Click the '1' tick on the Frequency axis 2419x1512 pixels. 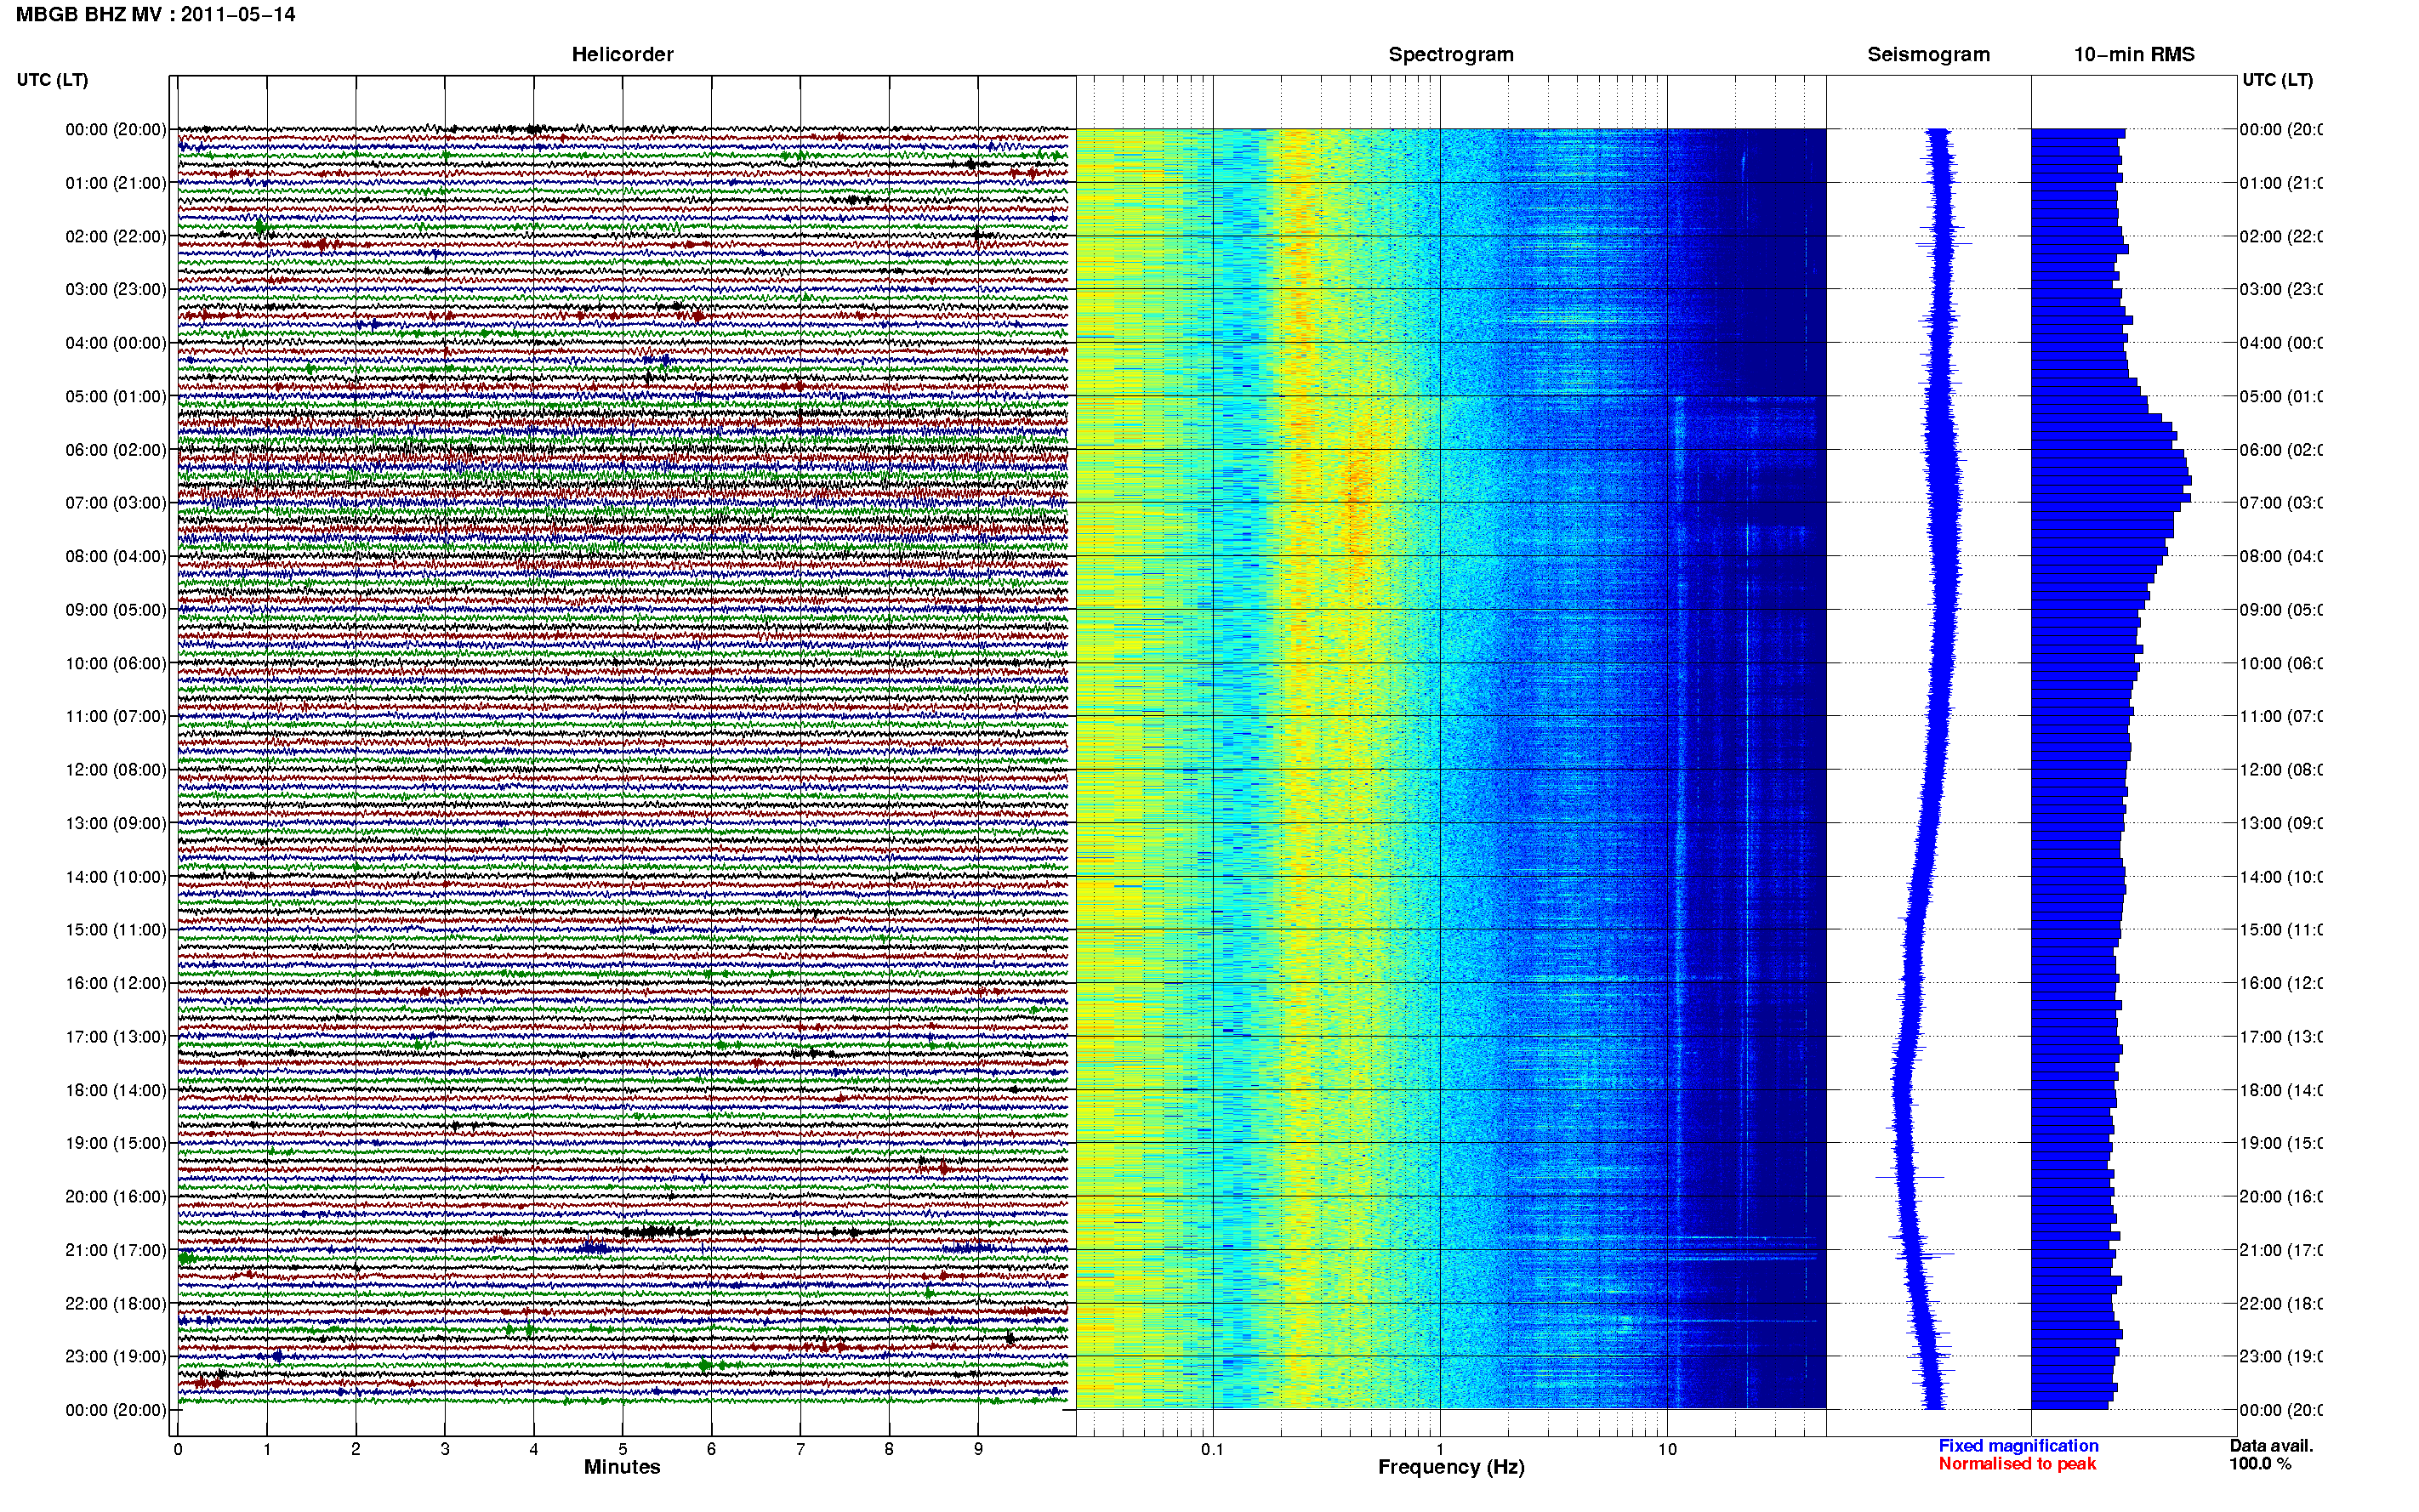pyautogui.click(x=1440, y=1449)
